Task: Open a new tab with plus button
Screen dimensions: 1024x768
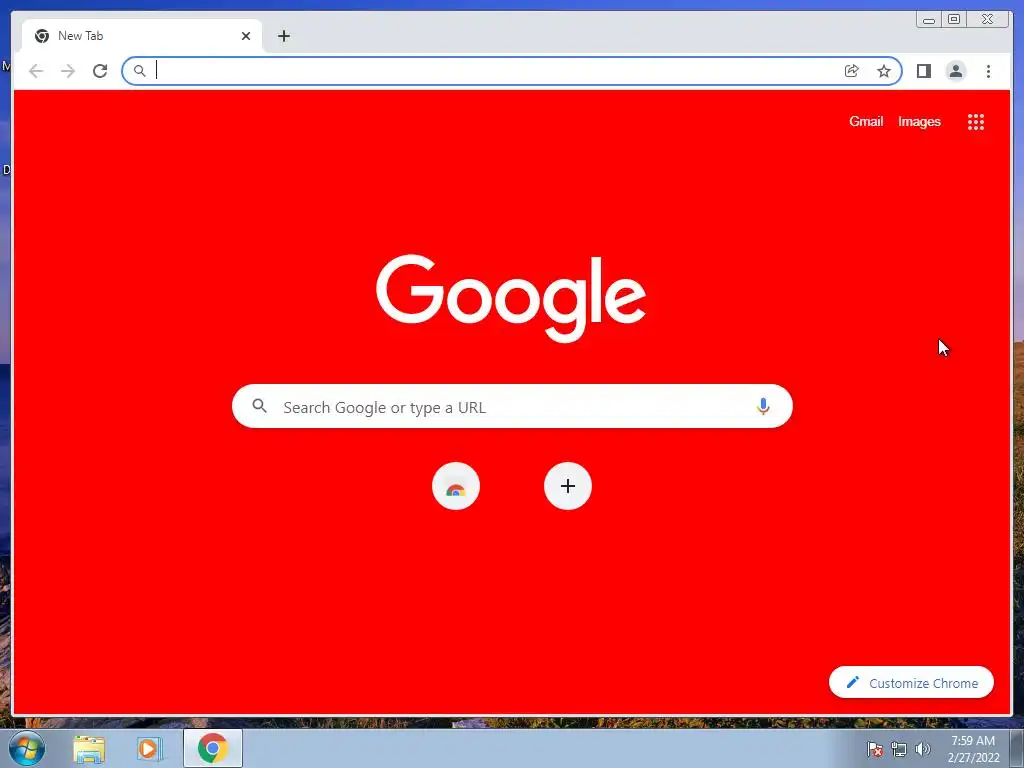Action: (283, 36)
